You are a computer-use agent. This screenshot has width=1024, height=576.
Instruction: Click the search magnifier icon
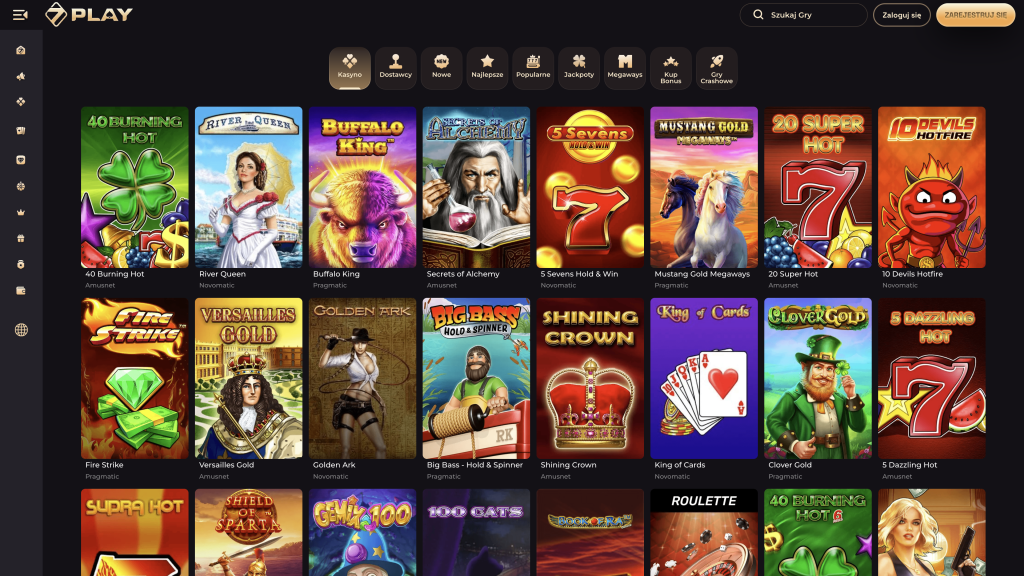click(x=758, y=14)
